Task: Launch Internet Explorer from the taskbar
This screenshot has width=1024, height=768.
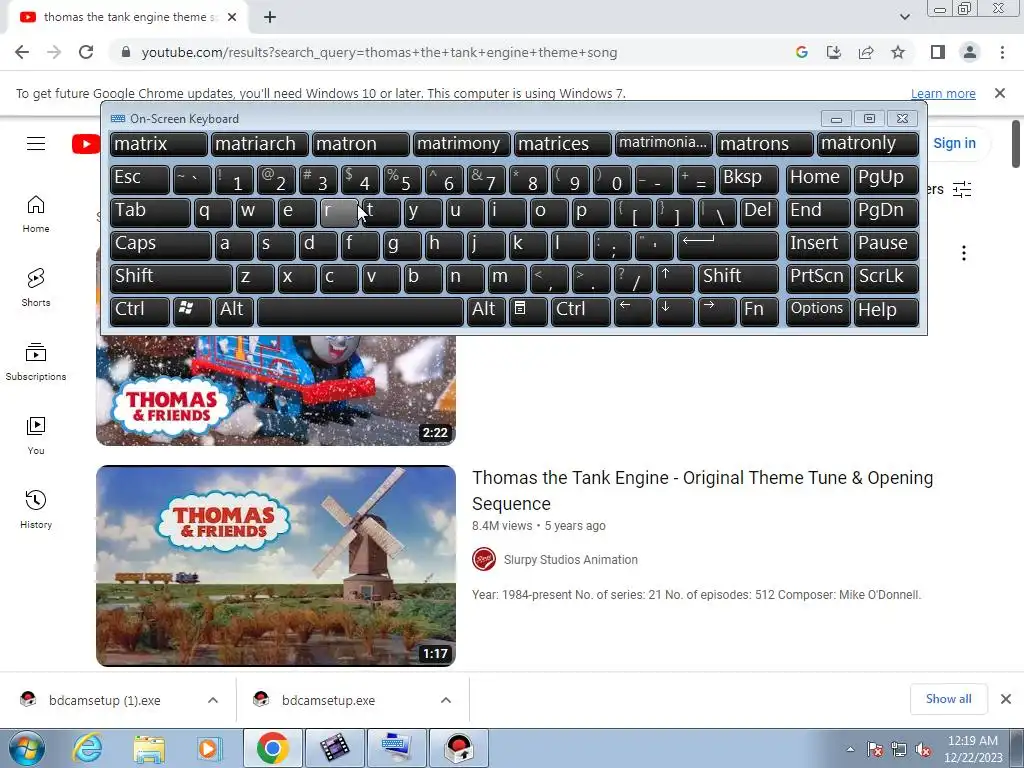Action: tap(88, 748)
